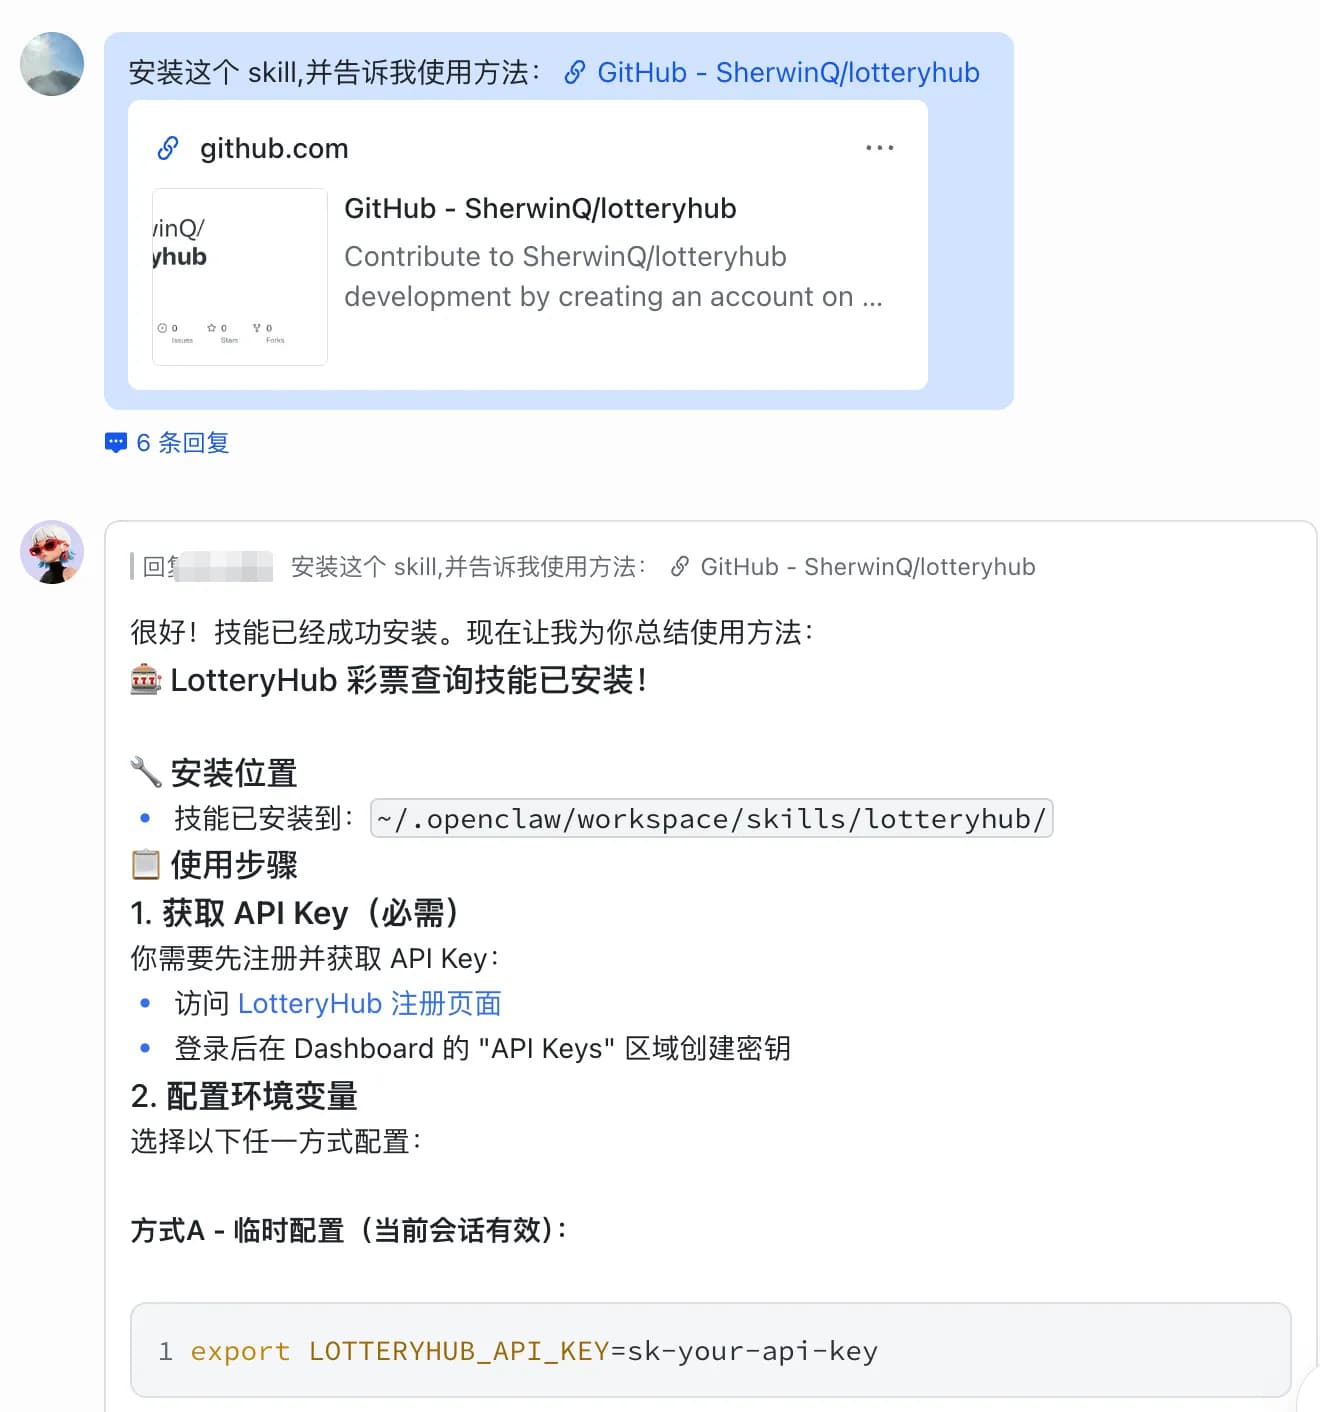Open the repository preview thumbnail image
Screen dimensions: 1320x1412
coord(240,277)
